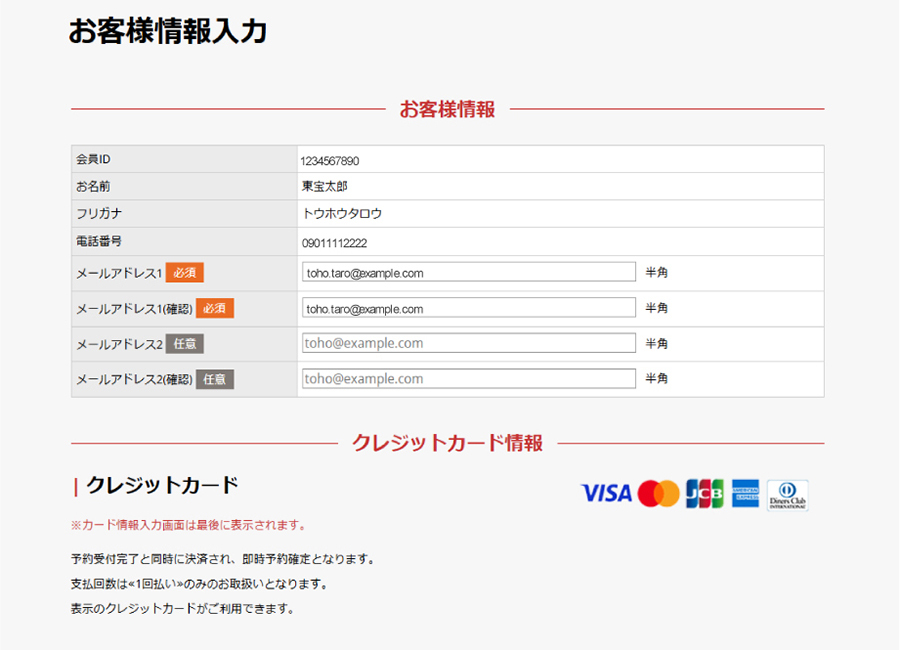900x650 pixels.
Task: Click the 必須 badge beside メールアドレス1
Action: 184,272
